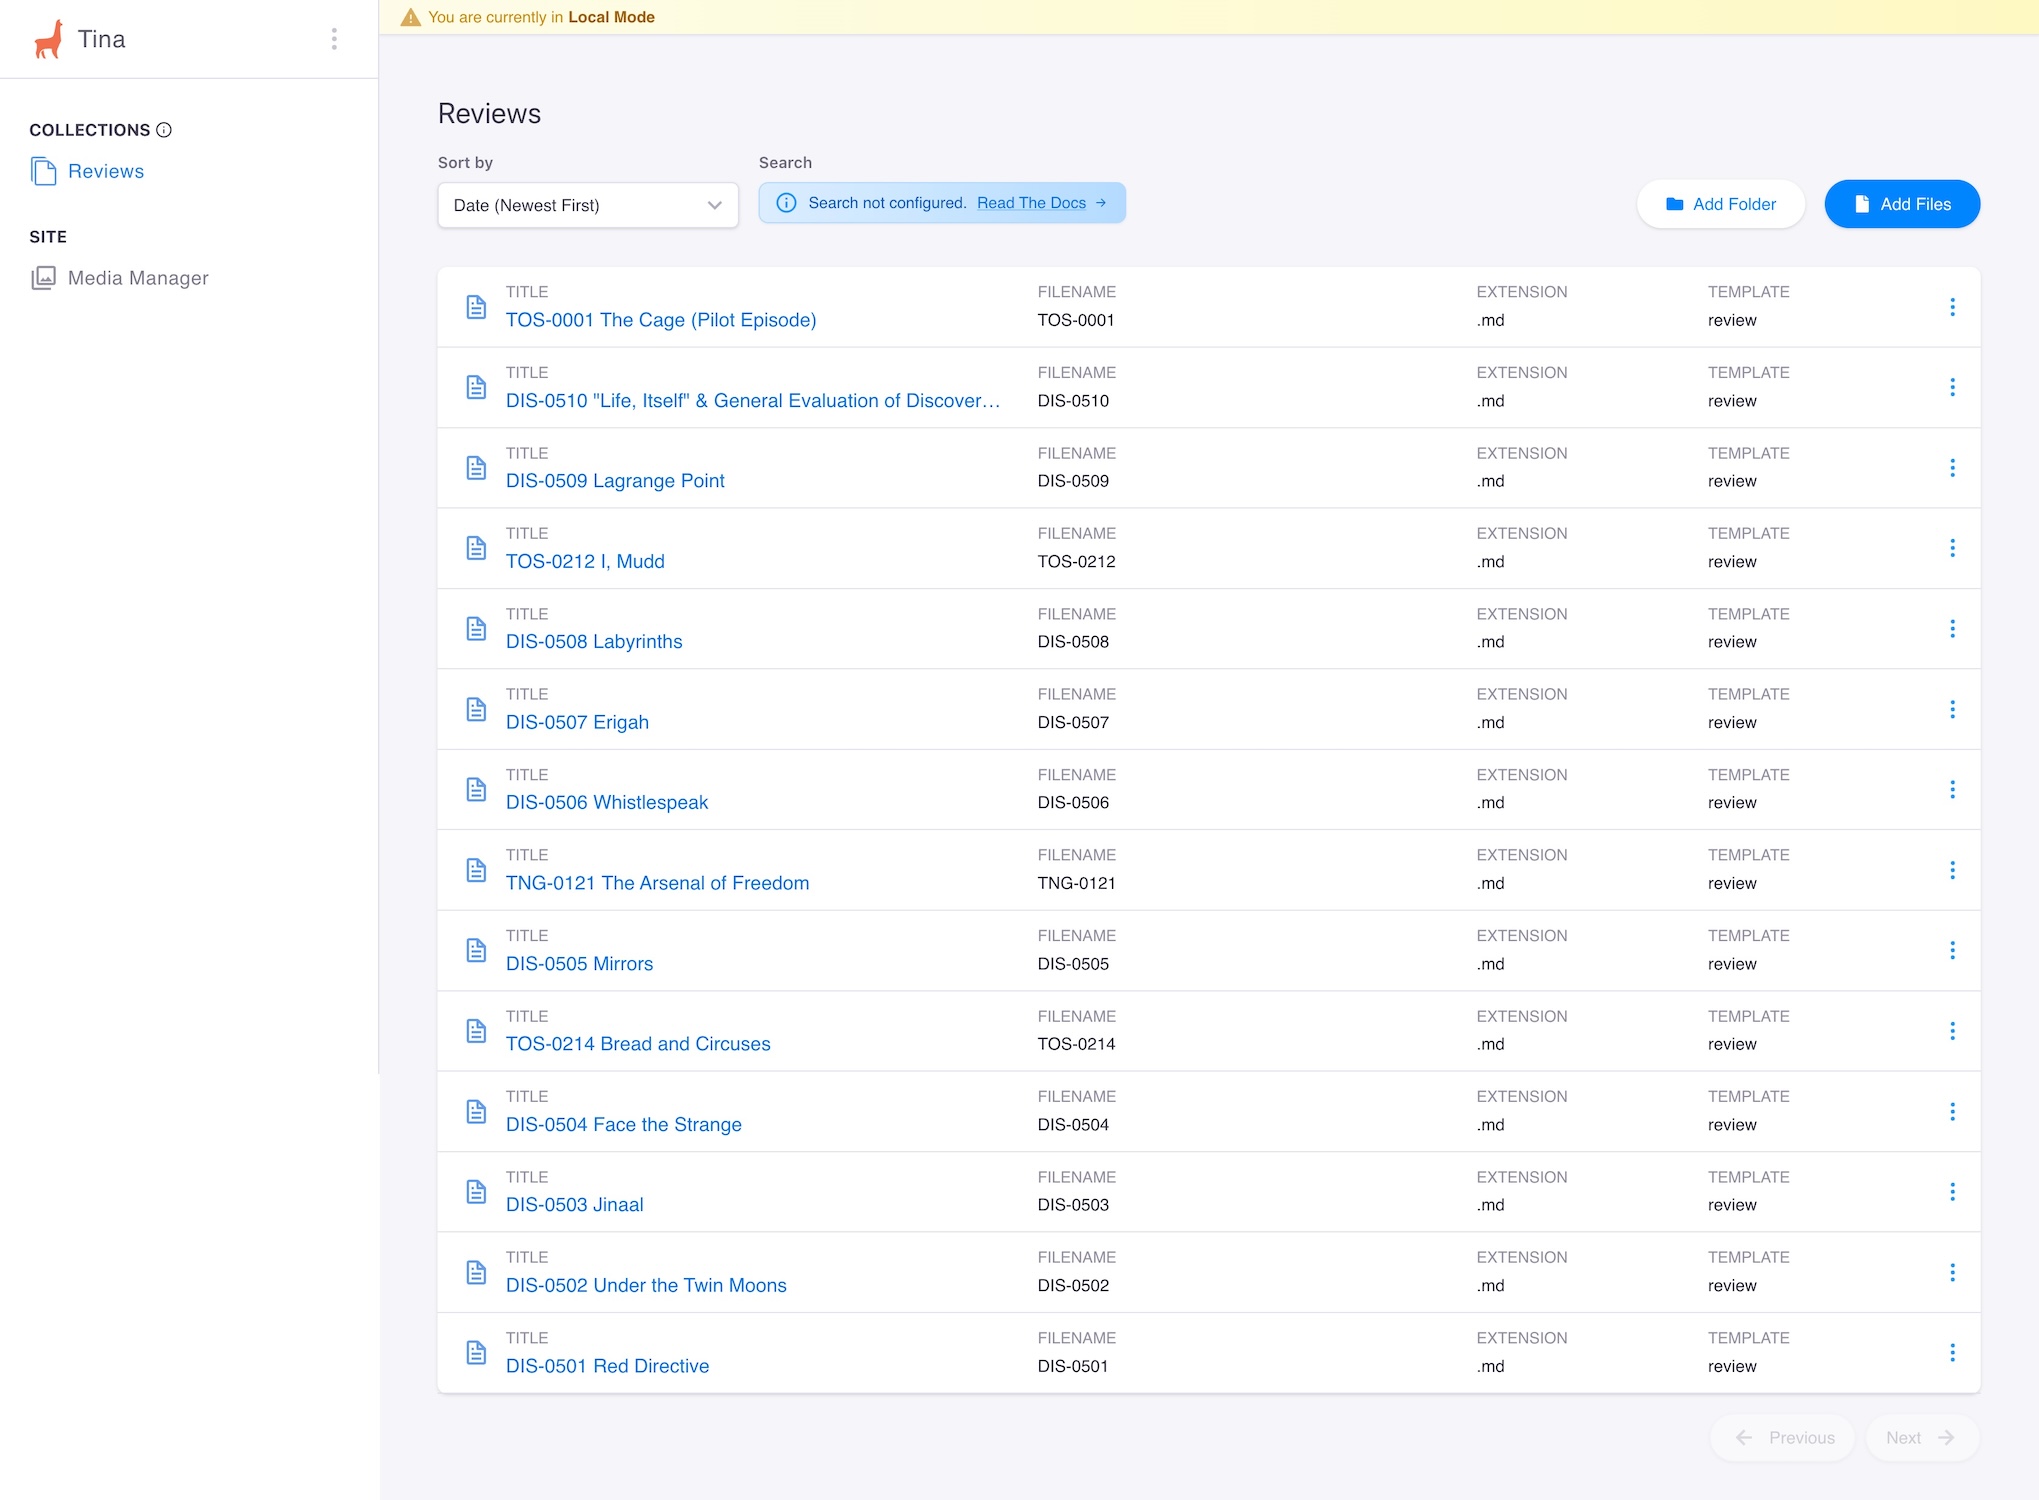Open DIS-0507 Erigah review
The width and height of the screenshot is (2039, 1500).
577,723
